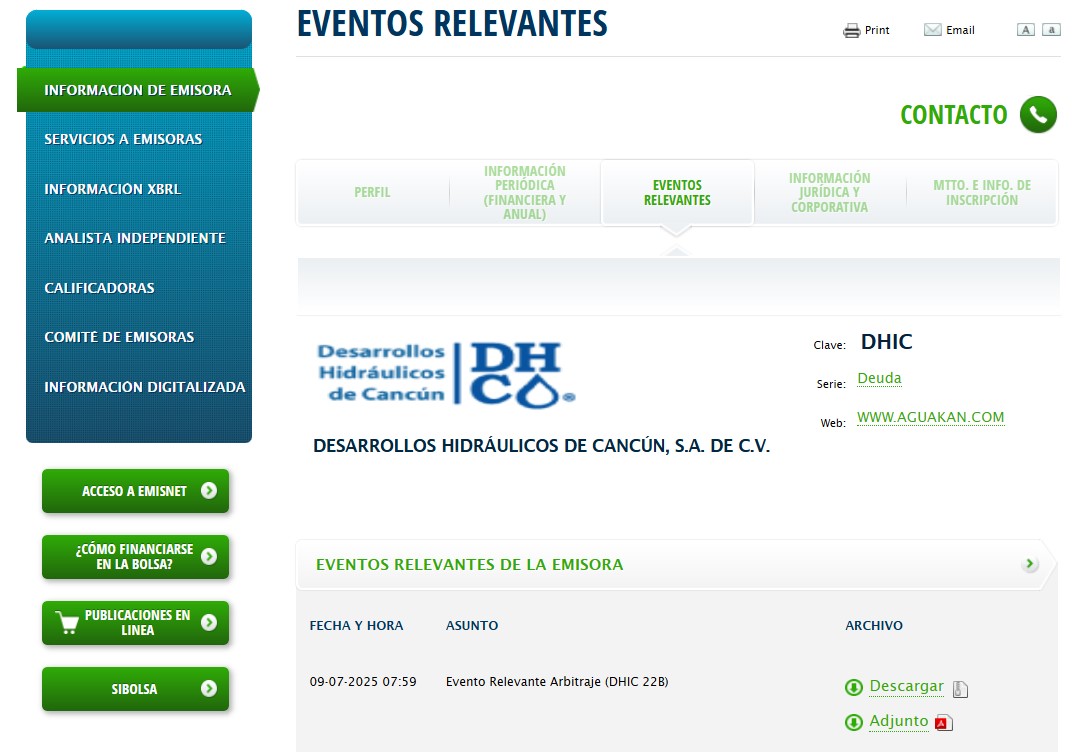
Task: Click the DHC company logo
Action: tap(446, 374)
